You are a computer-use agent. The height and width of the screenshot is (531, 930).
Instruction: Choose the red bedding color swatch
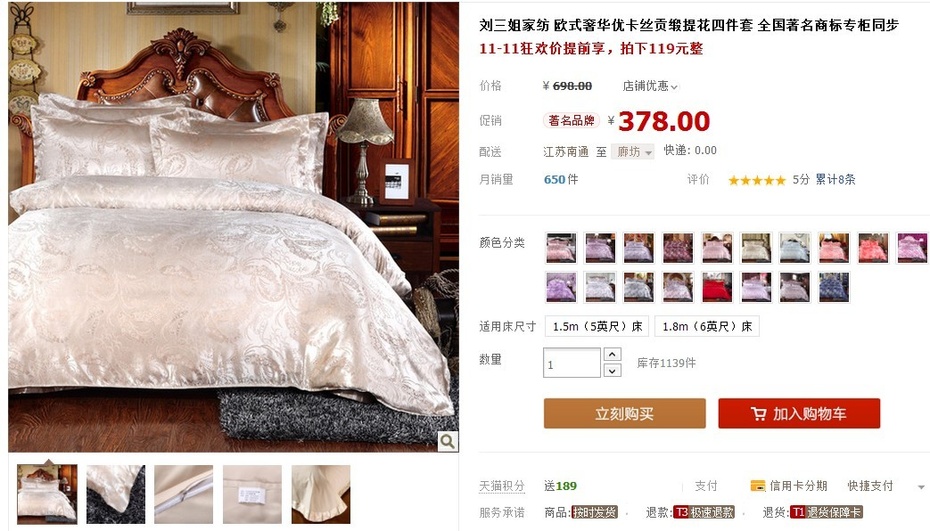click(716, 287)
